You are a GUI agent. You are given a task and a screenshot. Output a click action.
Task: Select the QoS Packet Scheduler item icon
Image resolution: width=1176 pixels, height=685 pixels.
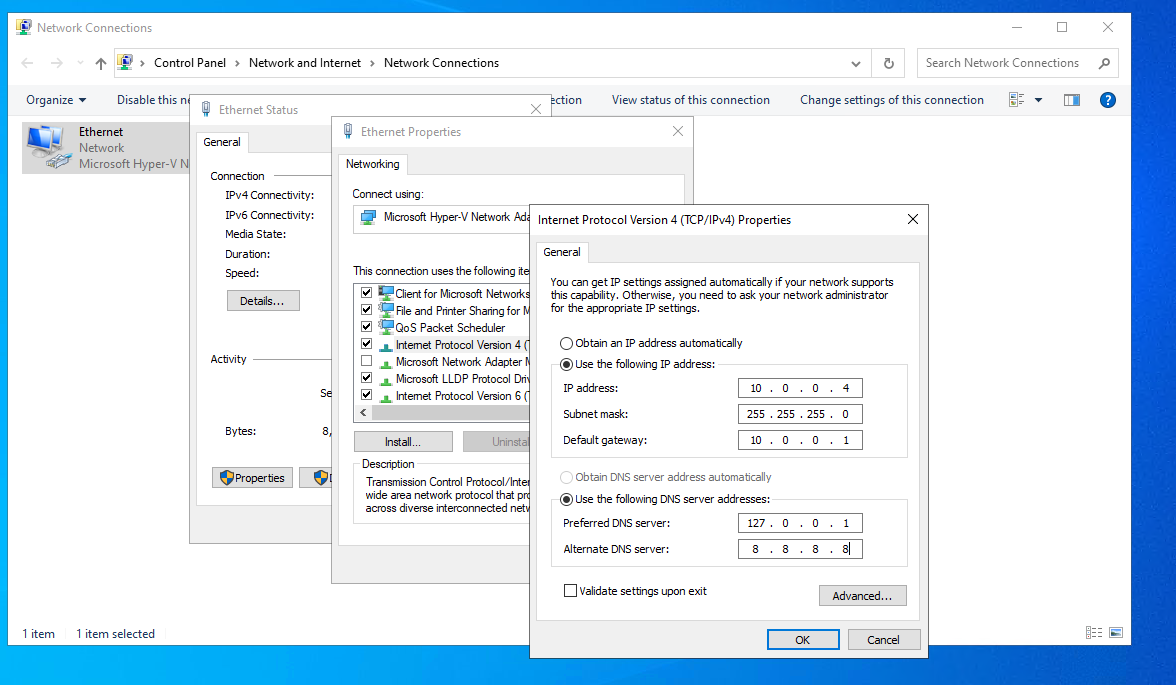point(386,327)
